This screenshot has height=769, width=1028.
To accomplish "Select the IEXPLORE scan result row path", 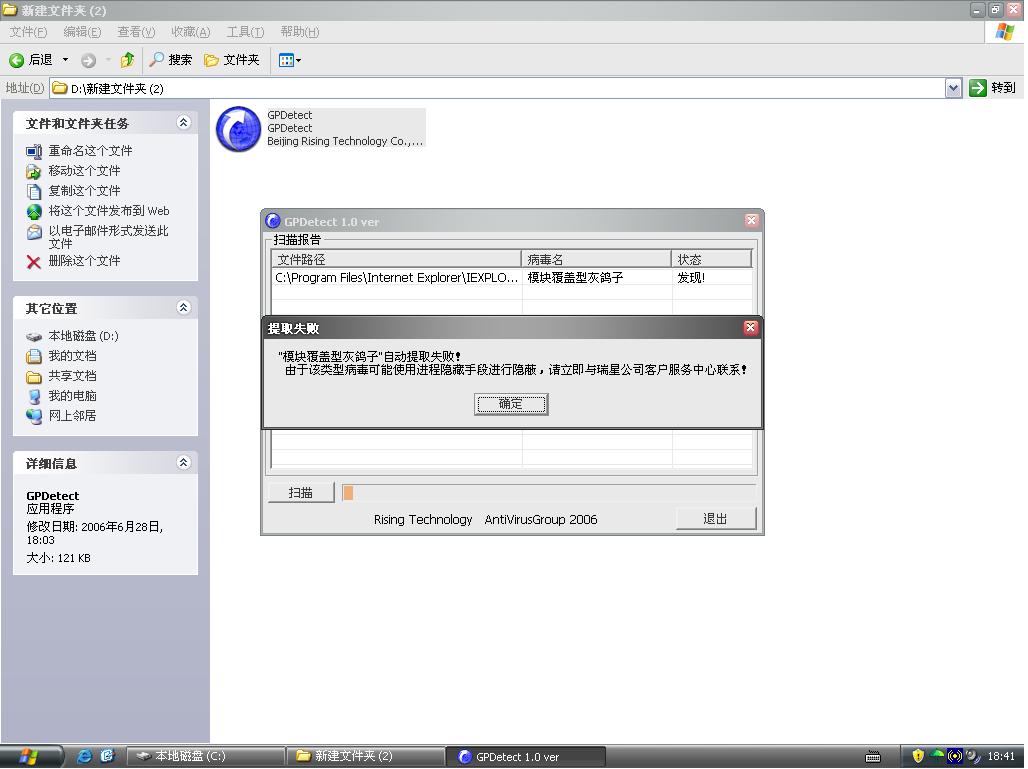I will [x=397, y=277].
